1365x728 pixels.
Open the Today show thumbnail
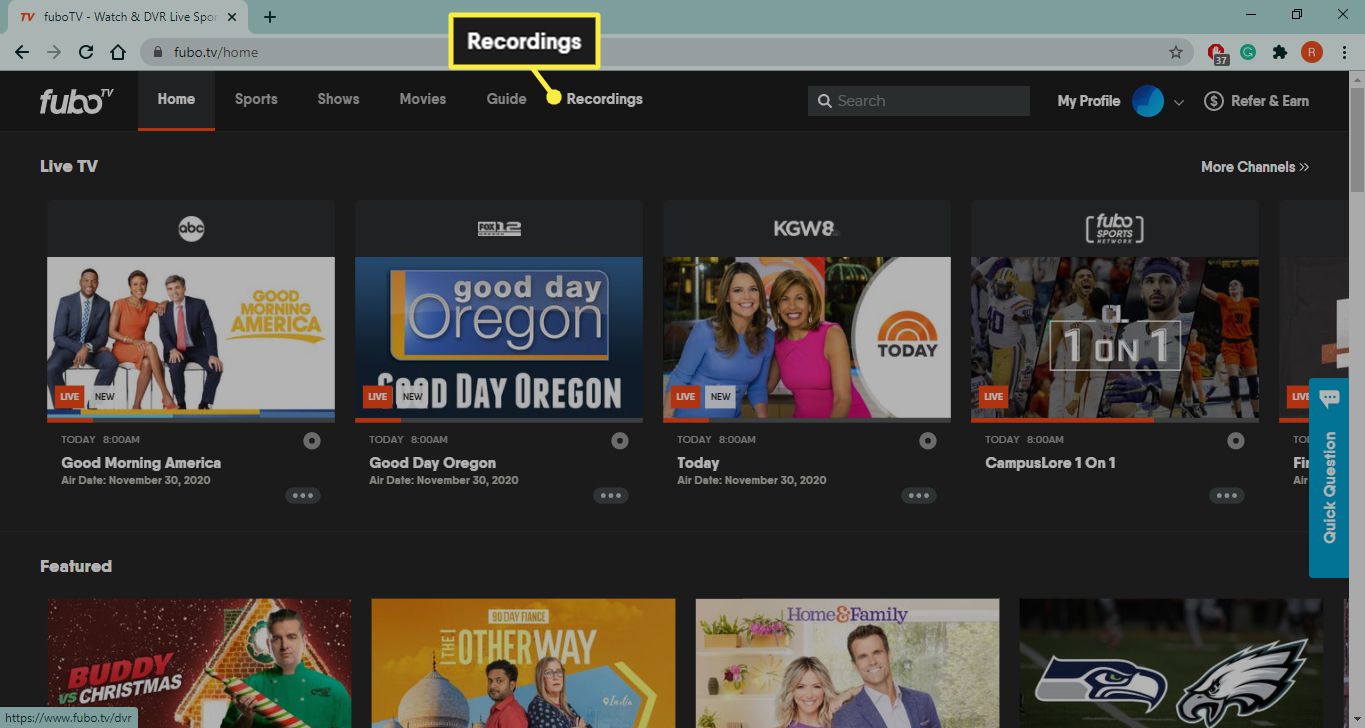coord(807,338)
